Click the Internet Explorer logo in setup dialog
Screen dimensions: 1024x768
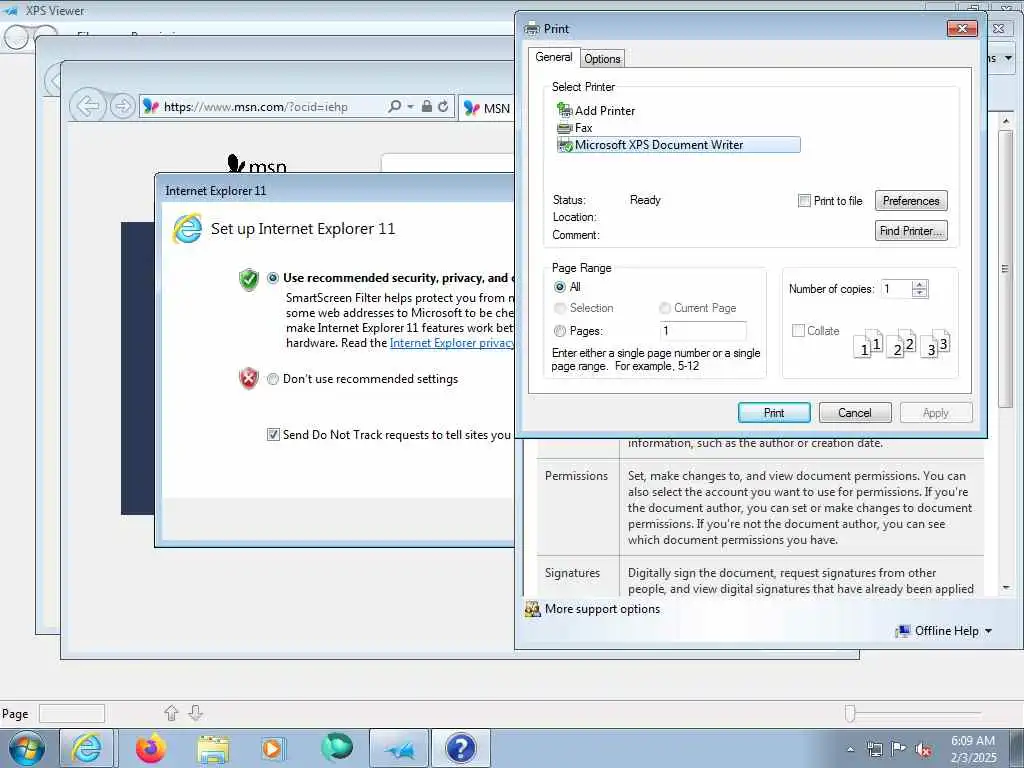187,229
